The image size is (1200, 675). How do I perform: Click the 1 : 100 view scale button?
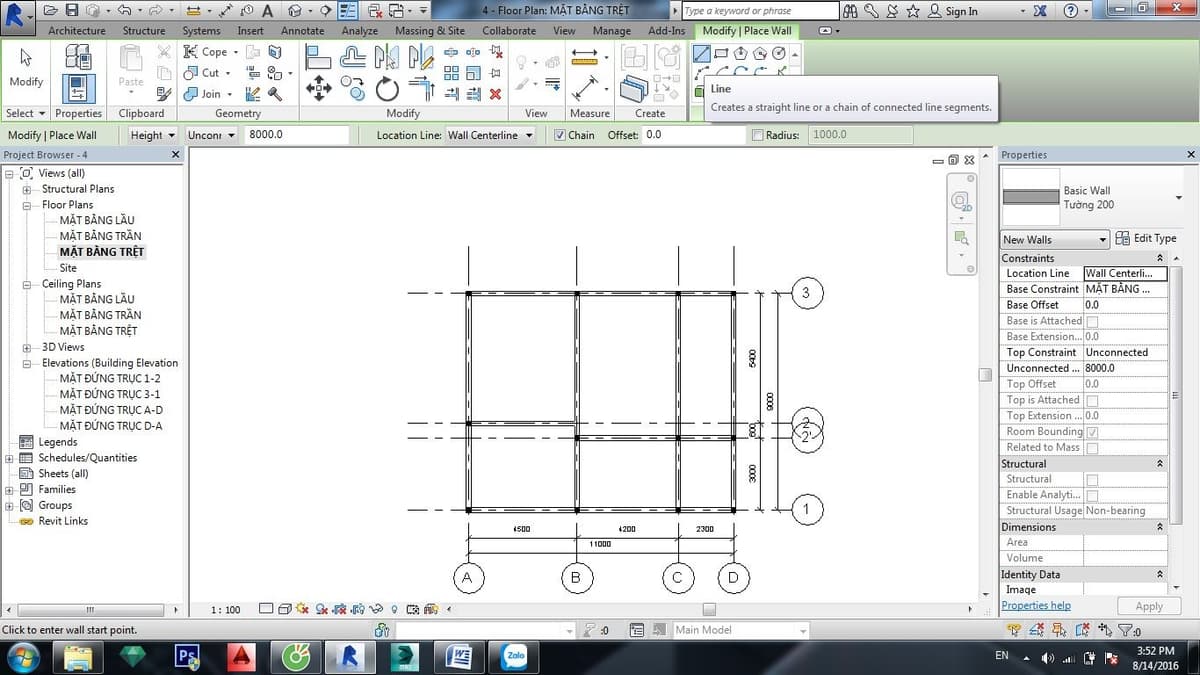click(x=226, y=609)
